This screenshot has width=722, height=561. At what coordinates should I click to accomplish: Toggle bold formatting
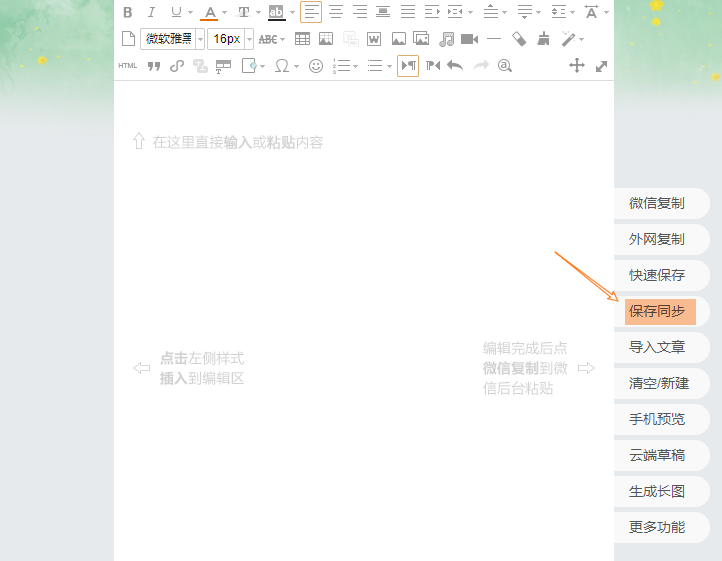tap(127, 12)
